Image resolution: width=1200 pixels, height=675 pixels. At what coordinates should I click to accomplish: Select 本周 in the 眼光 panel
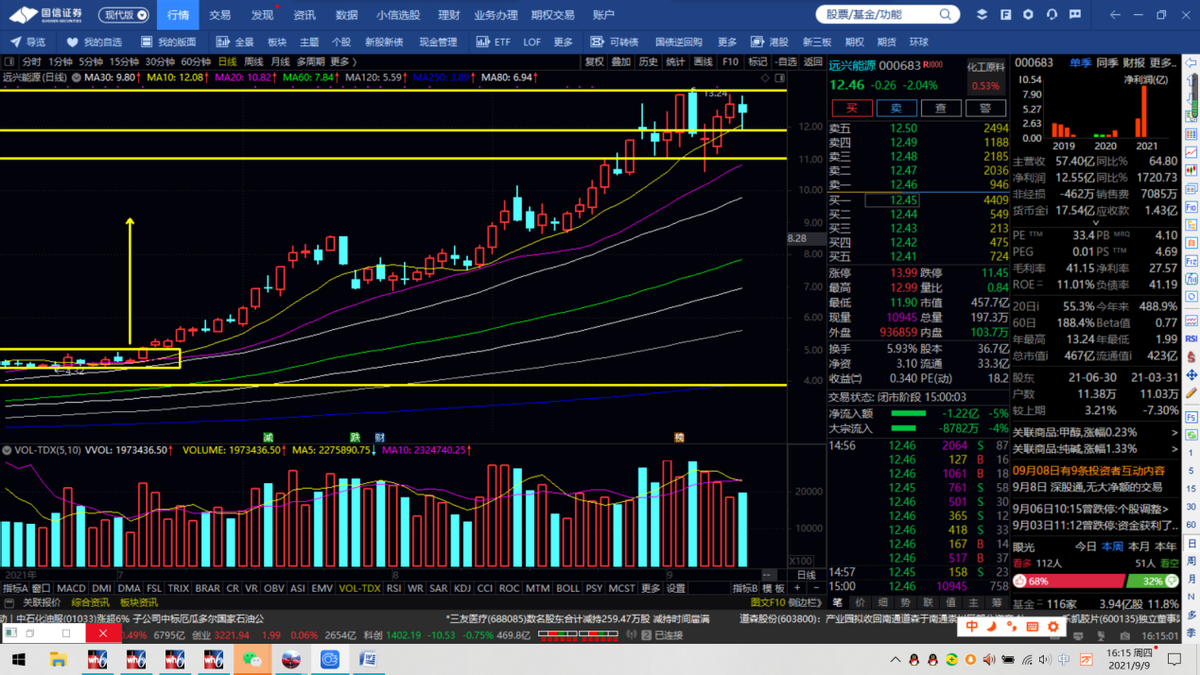pyautogui.click(x=1112, y=547)
